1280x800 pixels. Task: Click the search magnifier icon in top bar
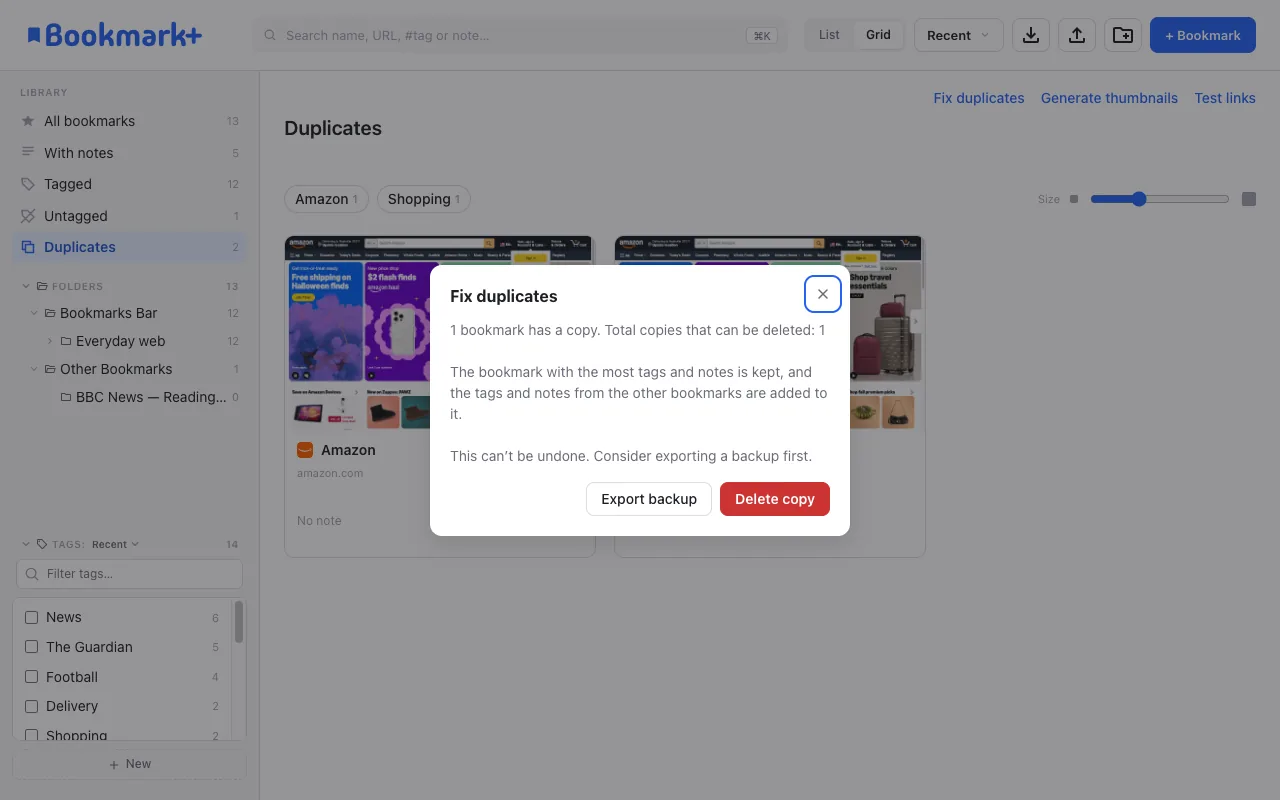click(x=270, y=35)
